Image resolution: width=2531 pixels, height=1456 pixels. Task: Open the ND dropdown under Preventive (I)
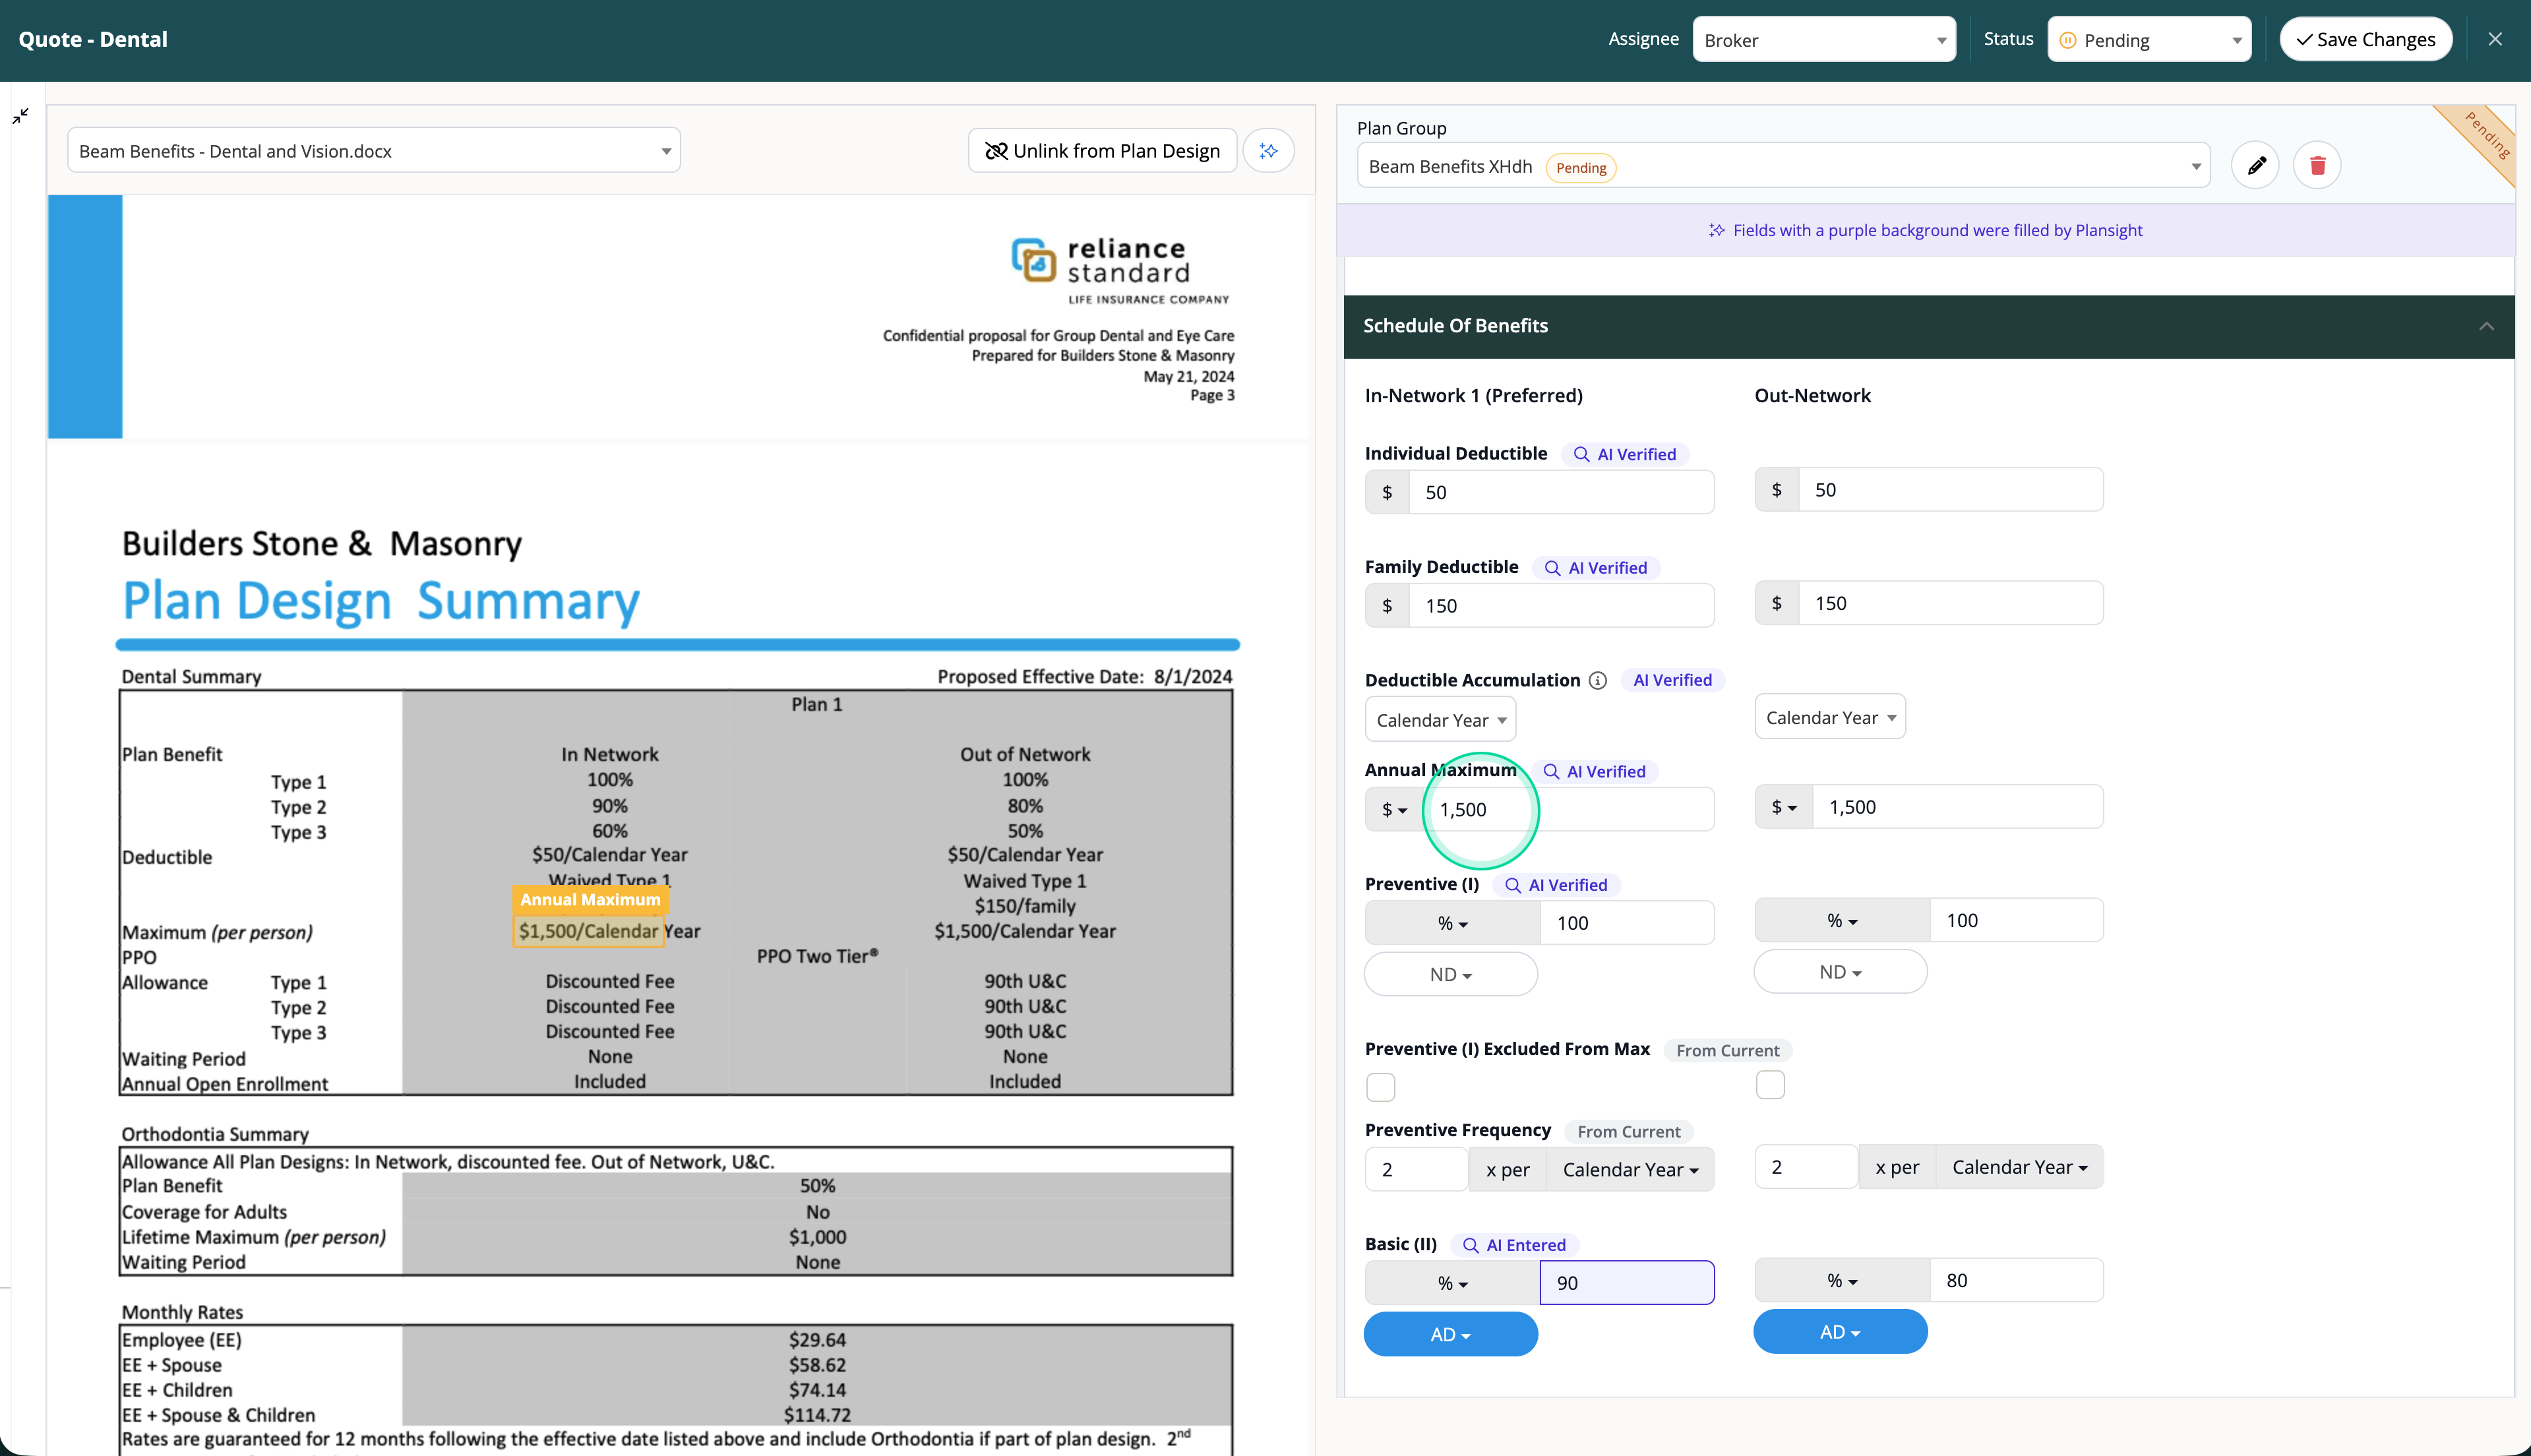[x=1450, y=973]
